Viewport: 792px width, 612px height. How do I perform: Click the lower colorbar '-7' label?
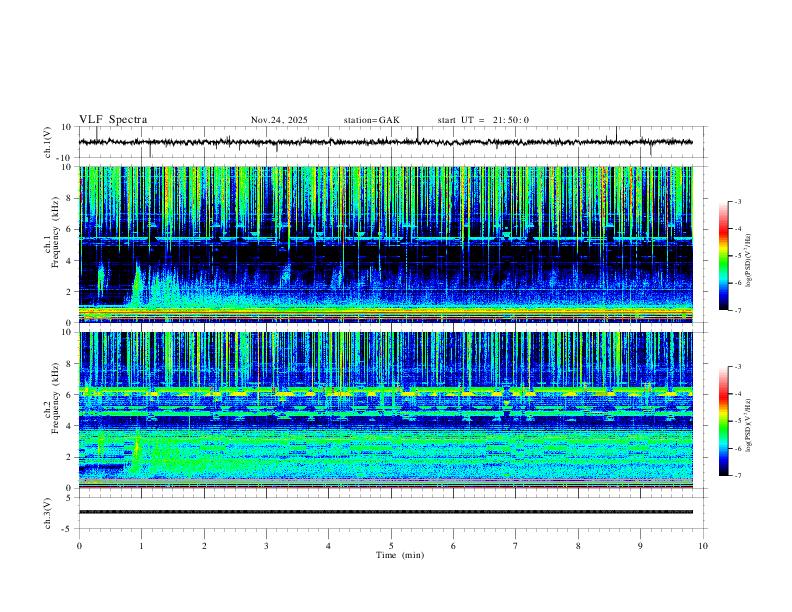click(x=737, y=475)
